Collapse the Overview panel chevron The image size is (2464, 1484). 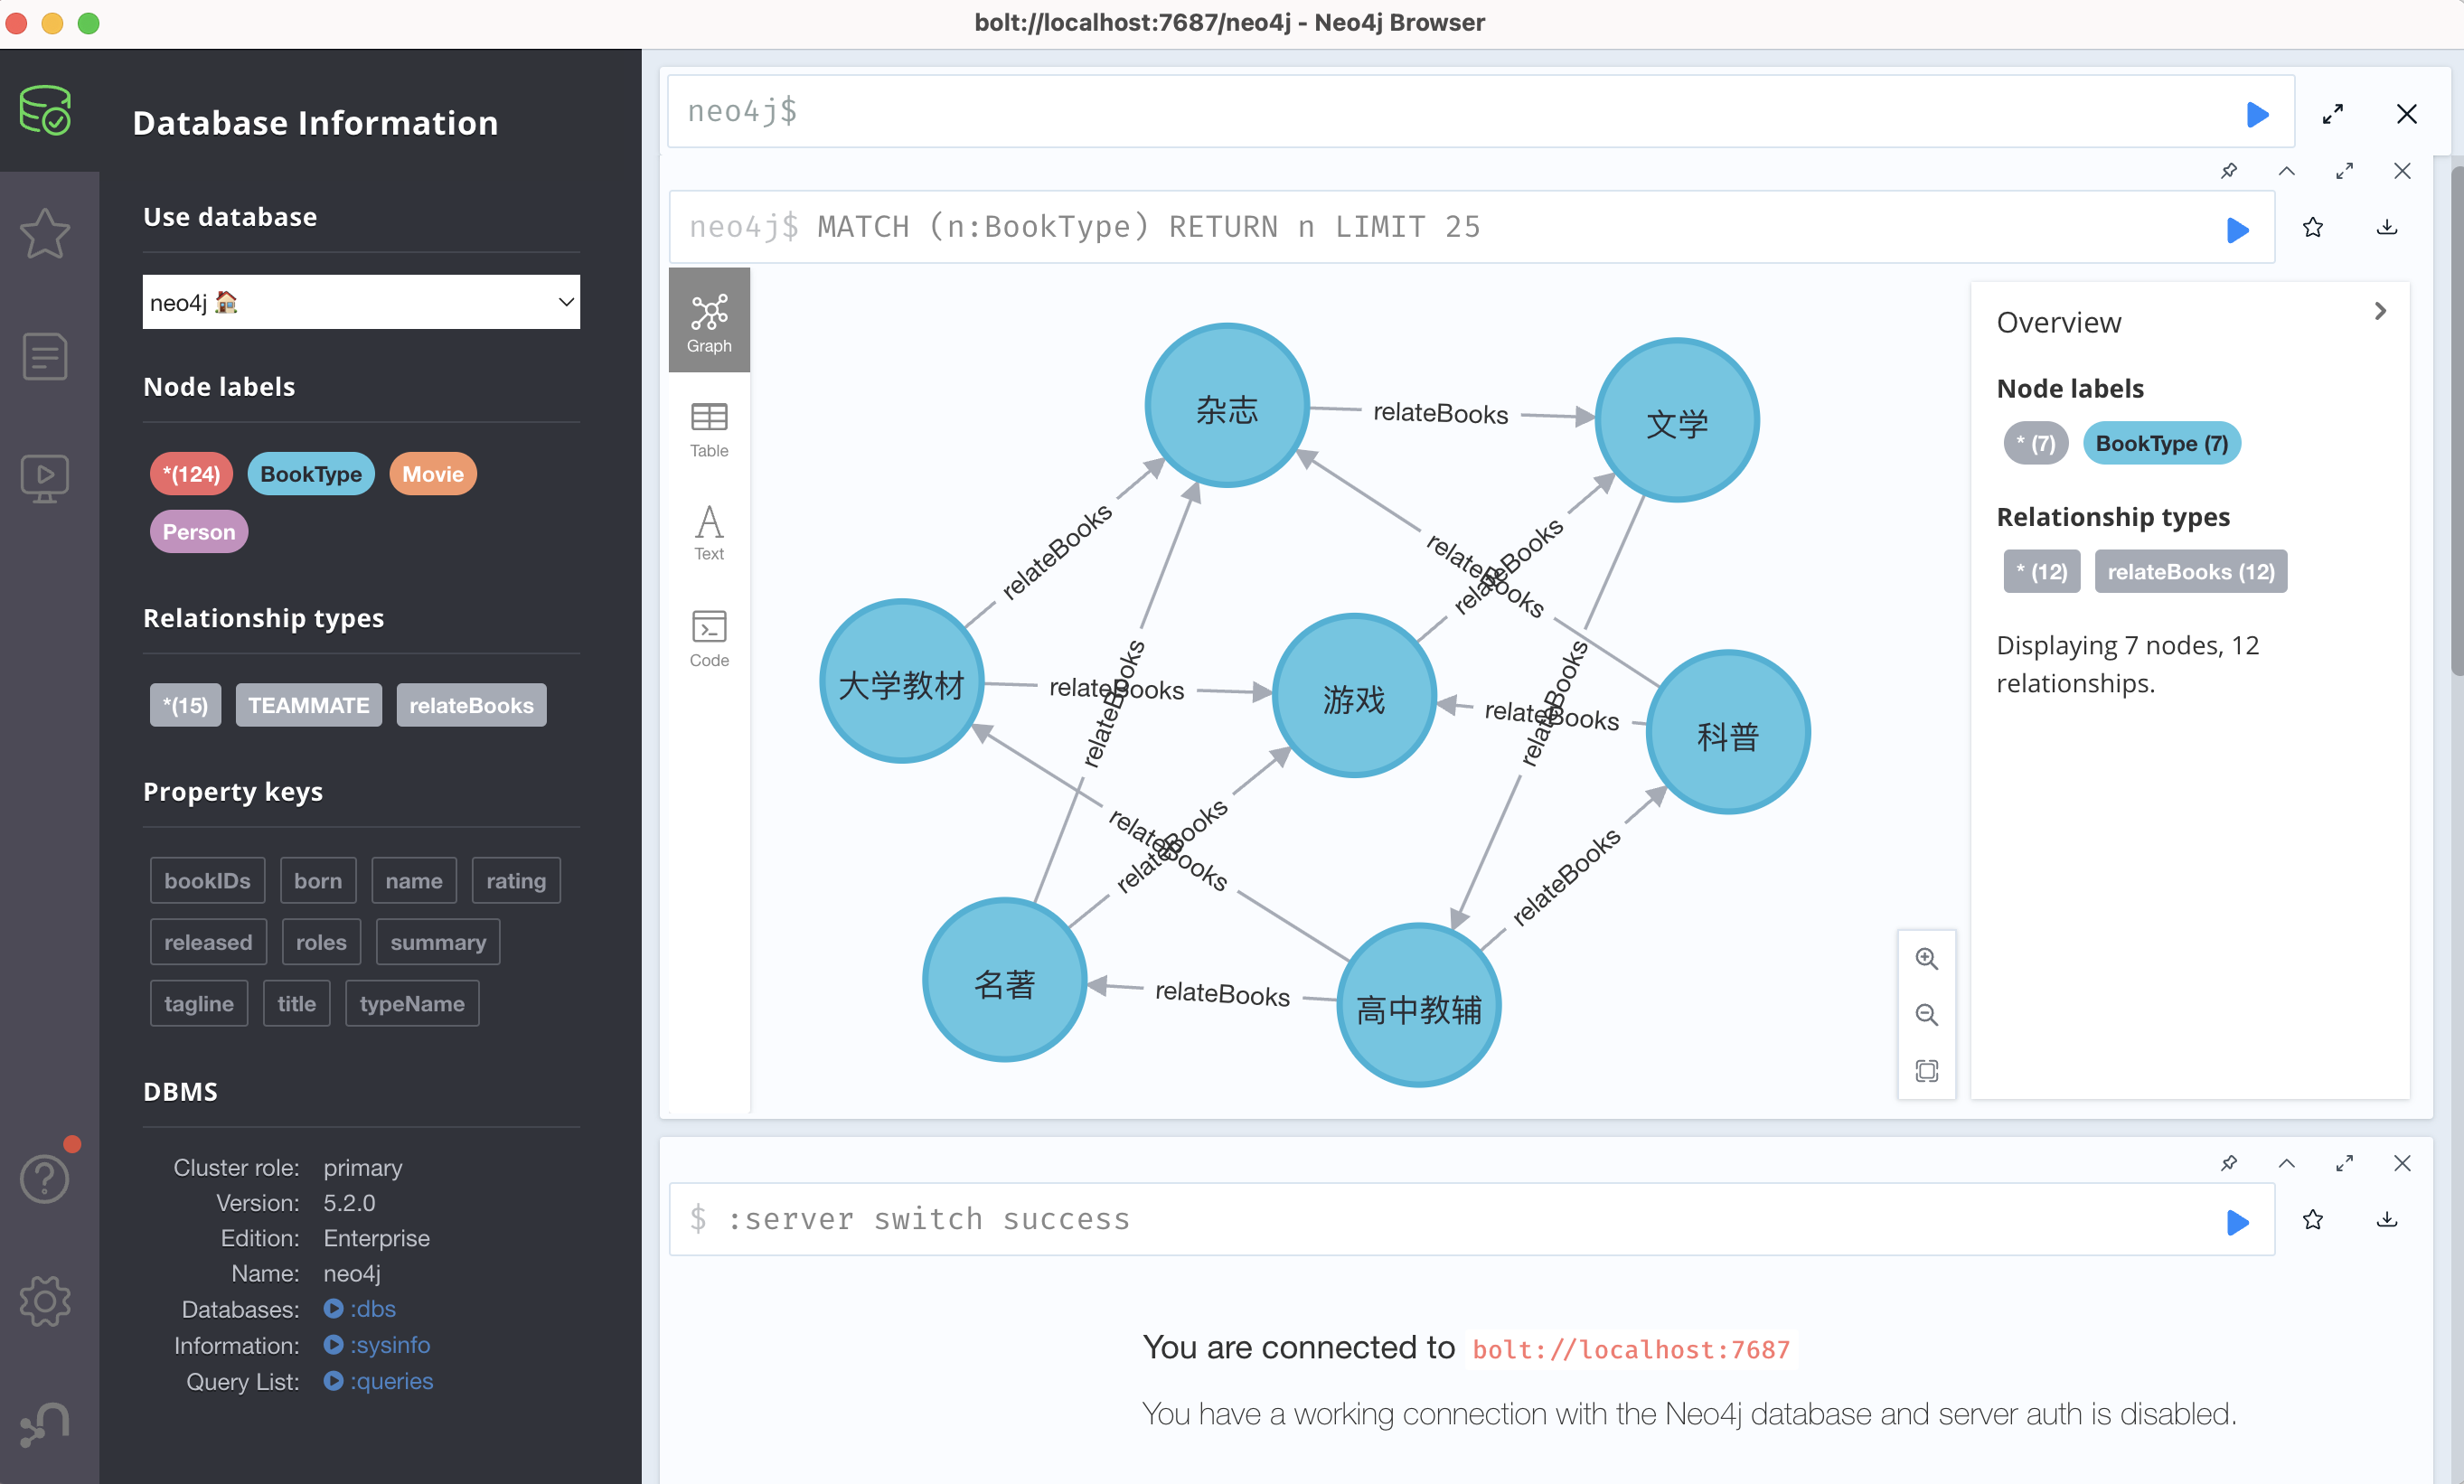click(2380, 311)
